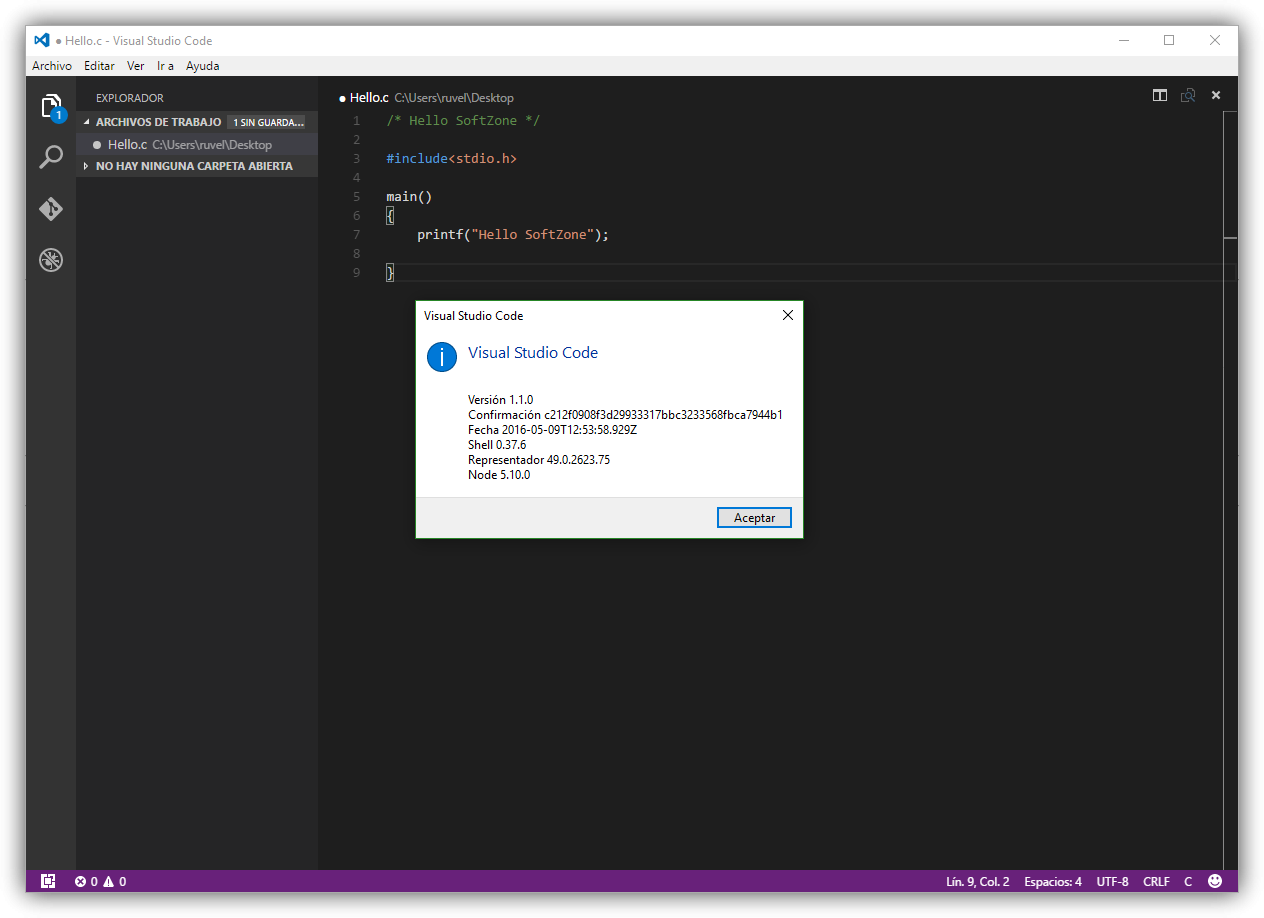Click the EXPLORADOR panel title
1264x918 pixels.
pos(130,98)
